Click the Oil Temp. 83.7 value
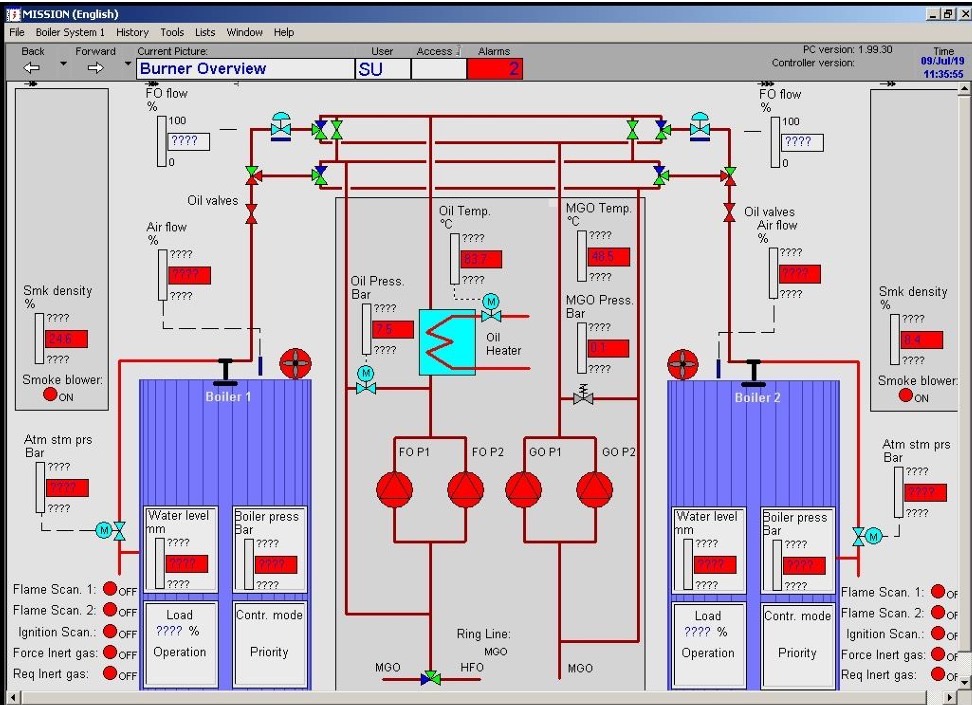972x705 pixels. (x=480, y=259)
